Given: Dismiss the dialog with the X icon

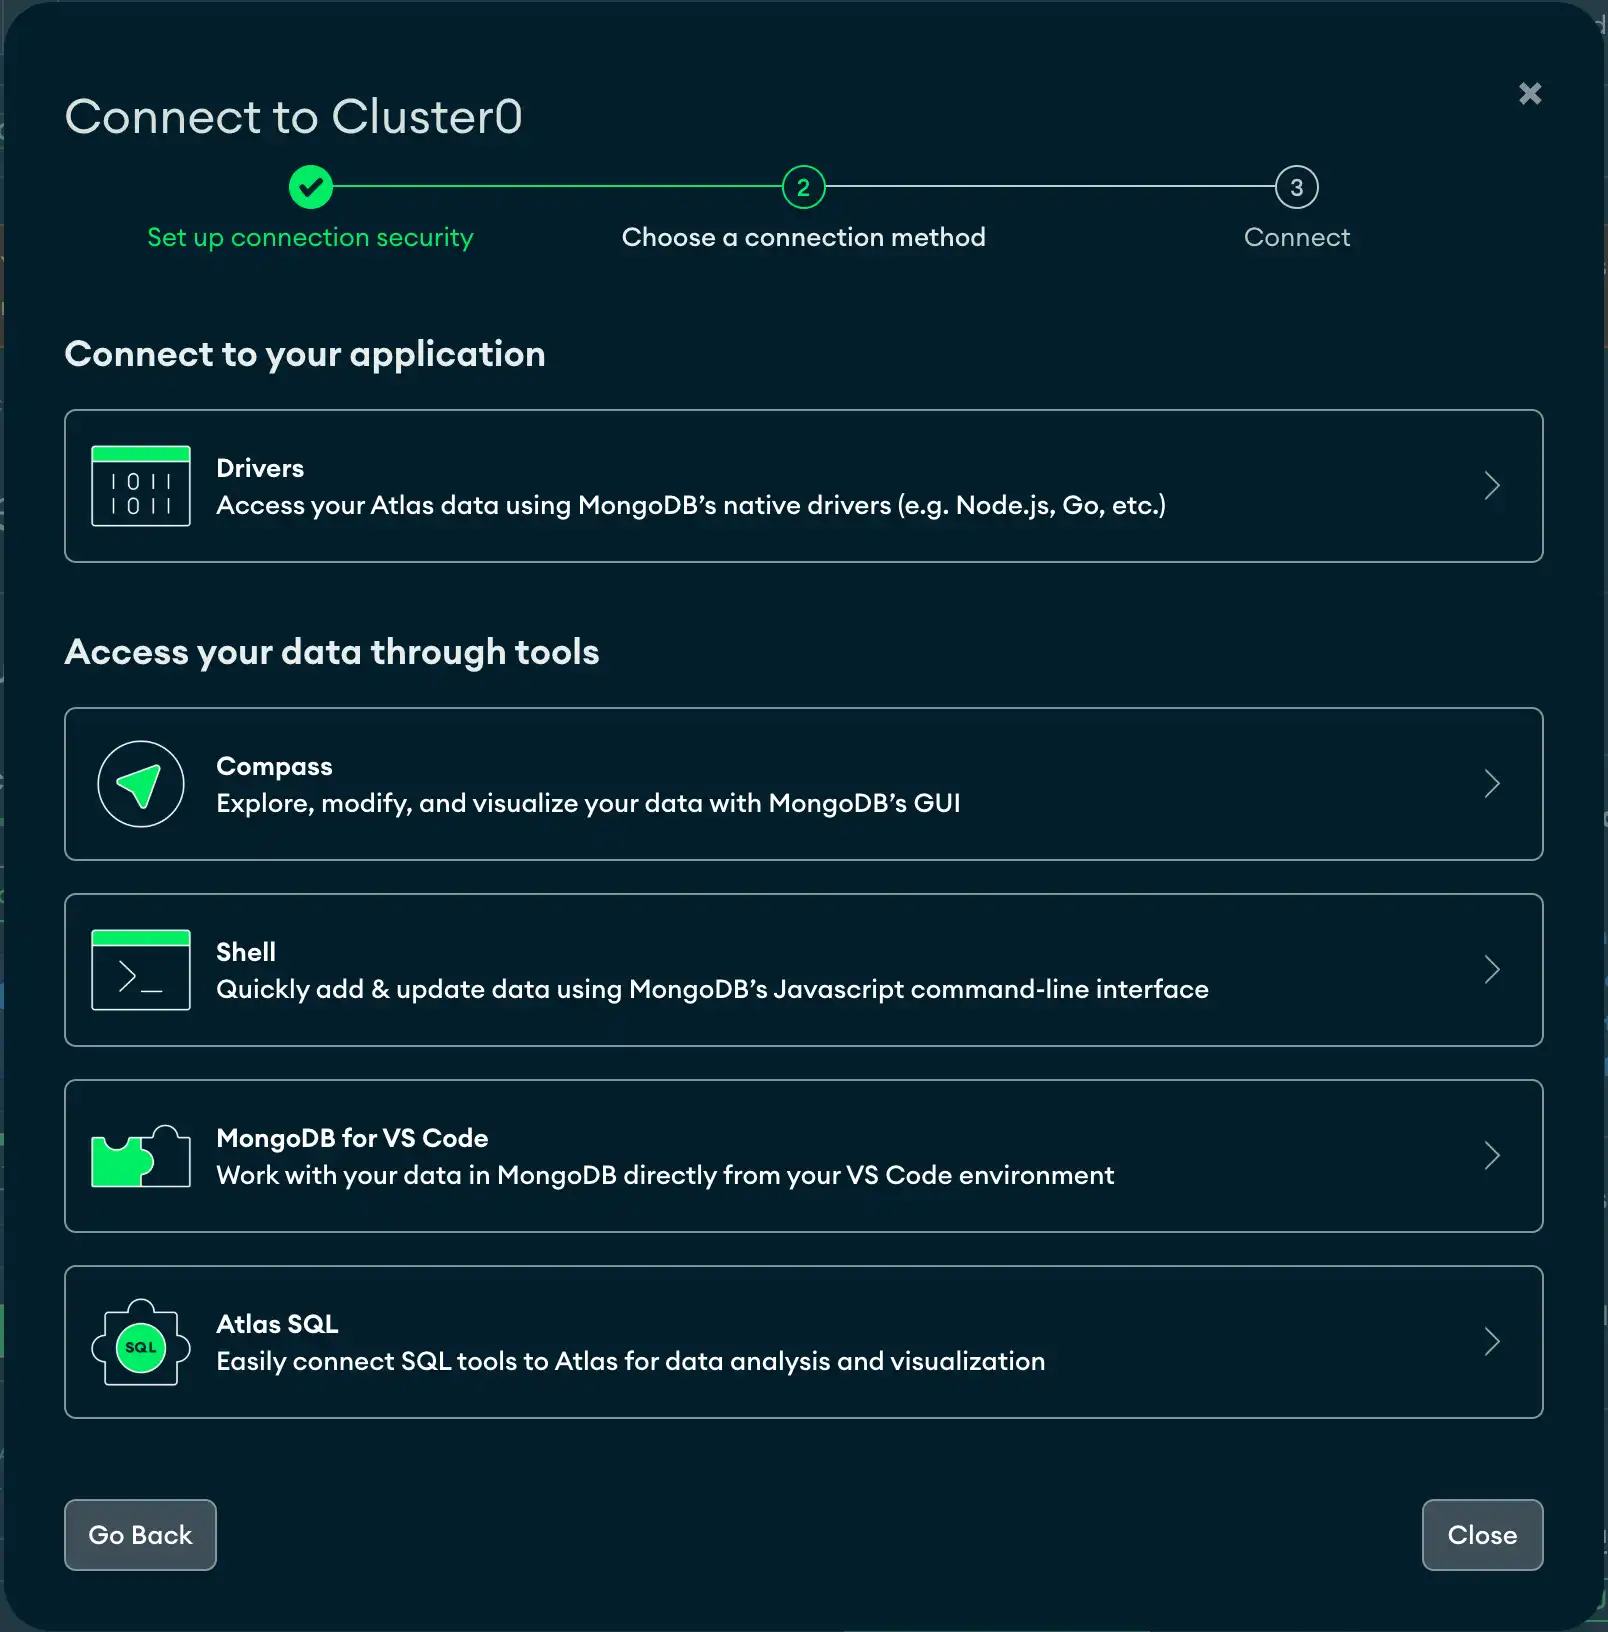Looking at the screenshot, I should tap(1530, 93).
